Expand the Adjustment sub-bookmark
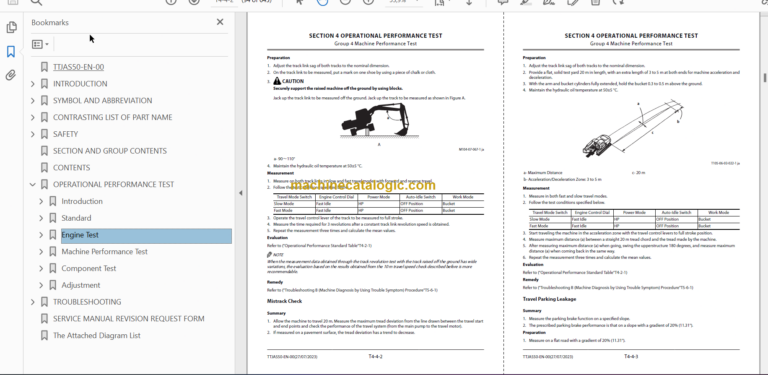Viewport: 768px width, 375px height. [x=41, y=285]
